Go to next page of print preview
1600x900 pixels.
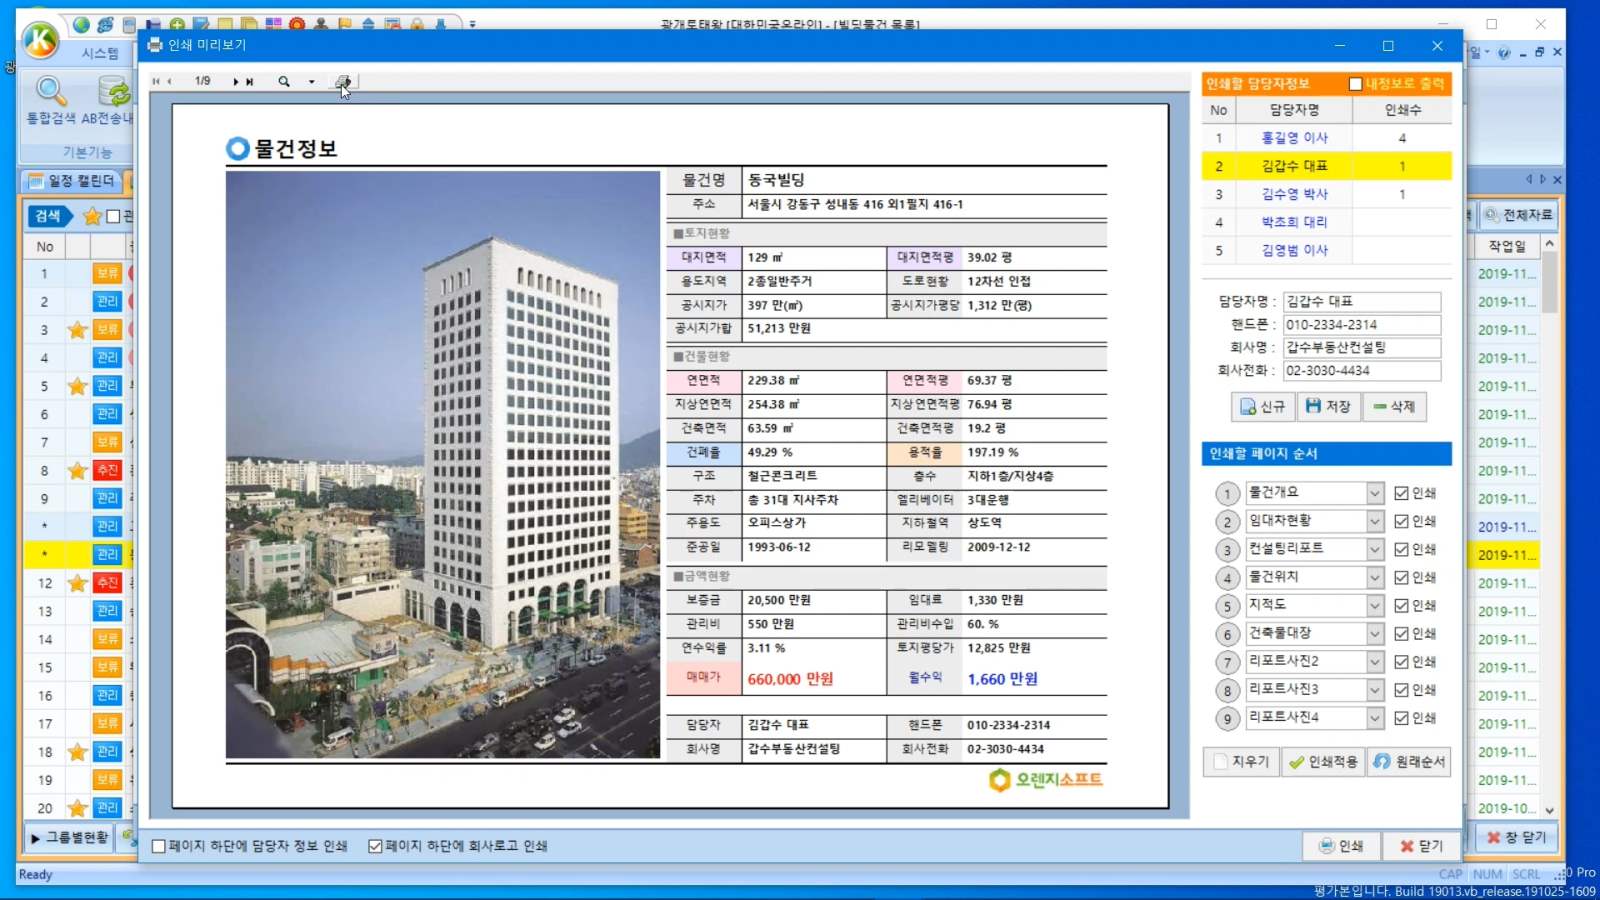[236, 82]
